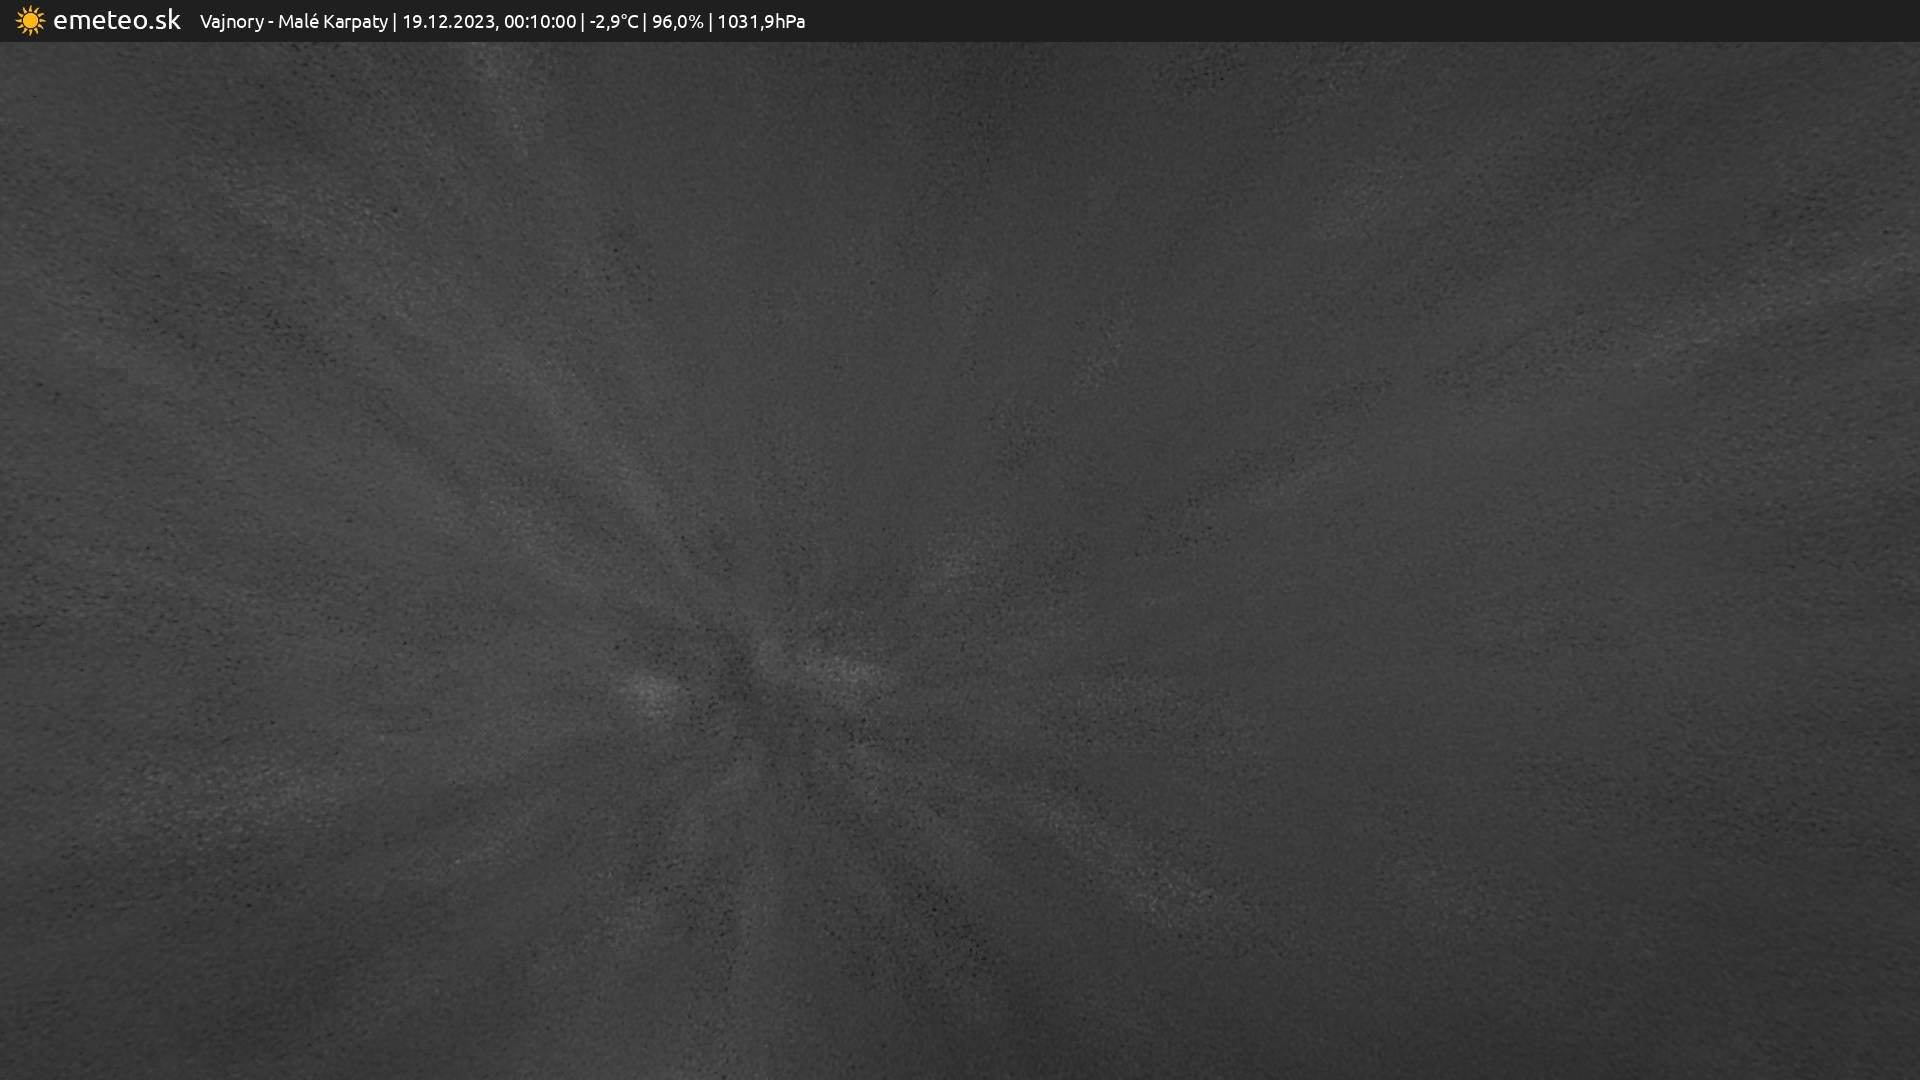This screenshot has width=1920, height=1080.
Task: Click the timestamp 00:10:00
Action: 540,22
